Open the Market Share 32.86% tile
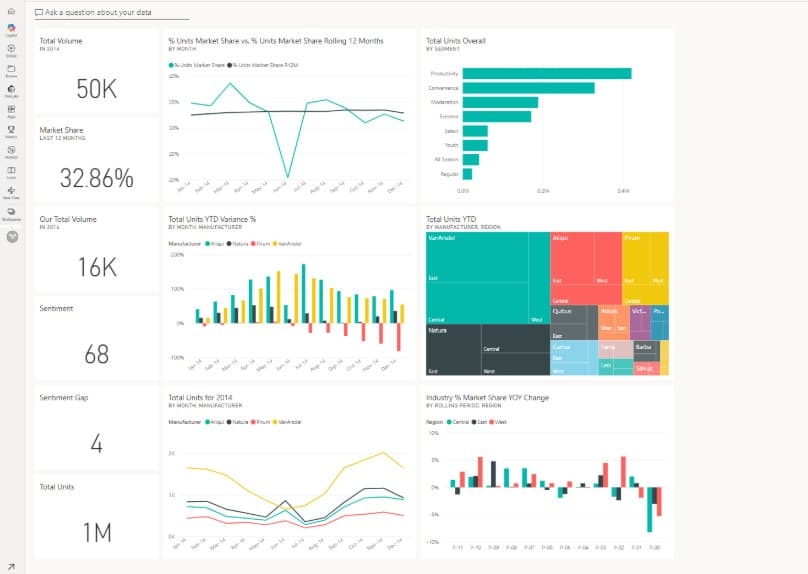The height and width of the screenshot is (574, 808). click(x=96, y=160)
